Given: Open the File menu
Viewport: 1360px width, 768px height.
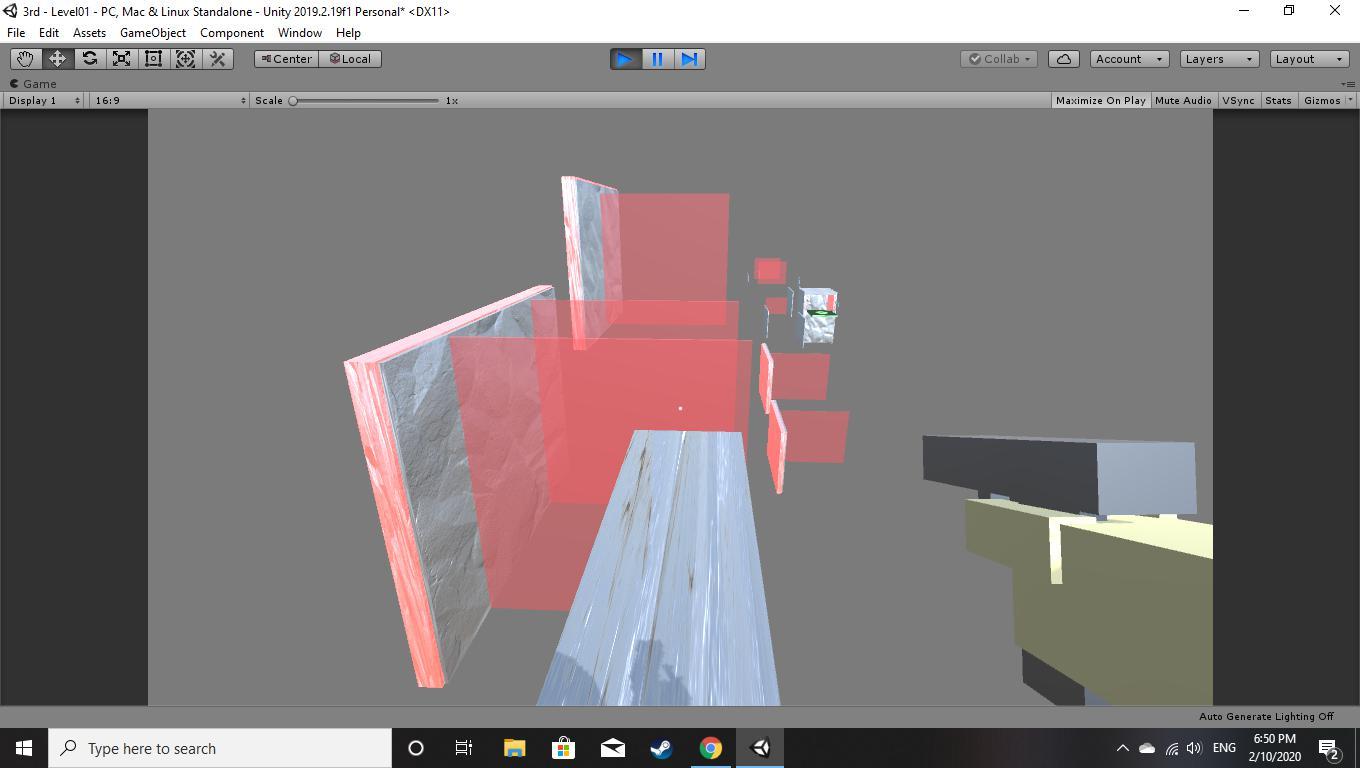Looking at the screenshot, I should (x=16, y=32).
